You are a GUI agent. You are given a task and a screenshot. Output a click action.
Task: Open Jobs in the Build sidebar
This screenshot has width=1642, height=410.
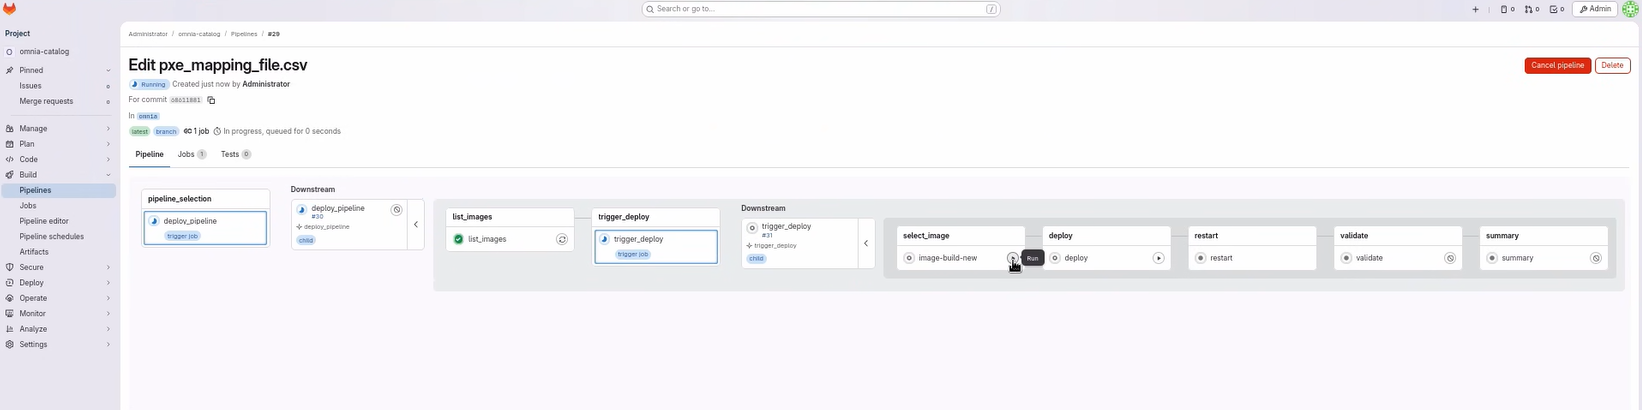(x=58, y=206)
